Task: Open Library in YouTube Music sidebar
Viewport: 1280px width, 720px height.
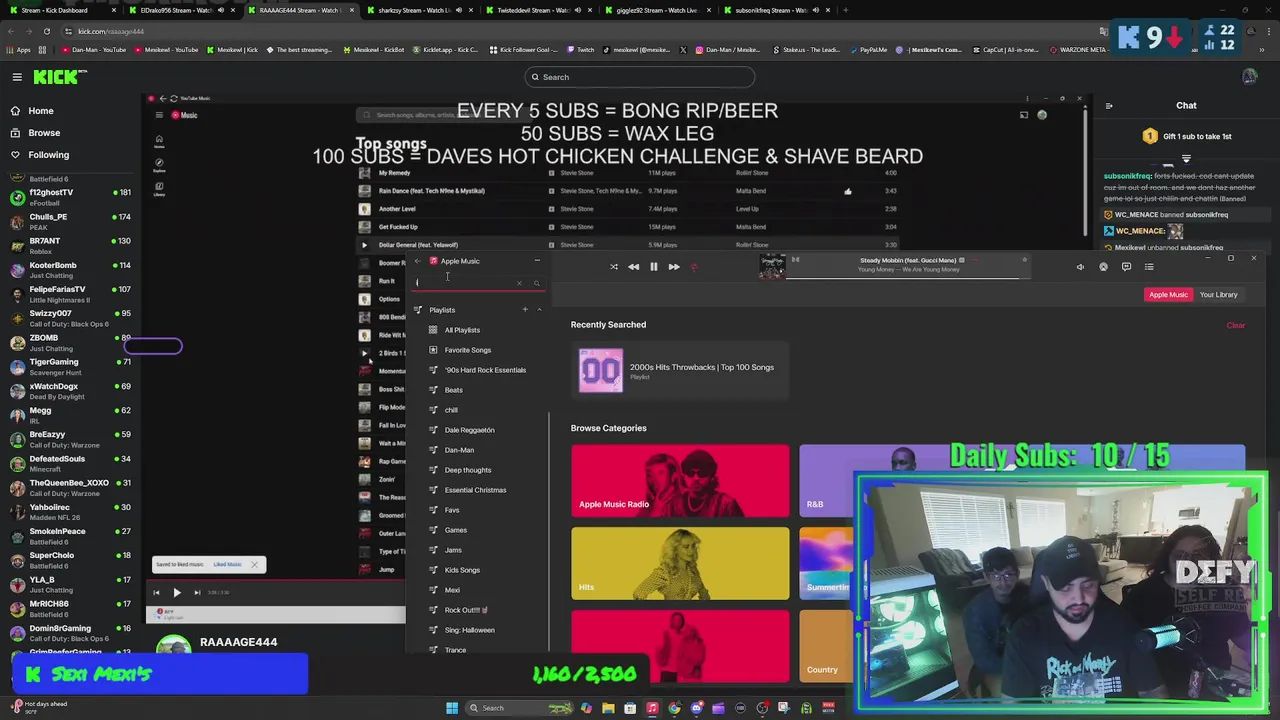Action: pyautogui.click(x=159, y=189)
